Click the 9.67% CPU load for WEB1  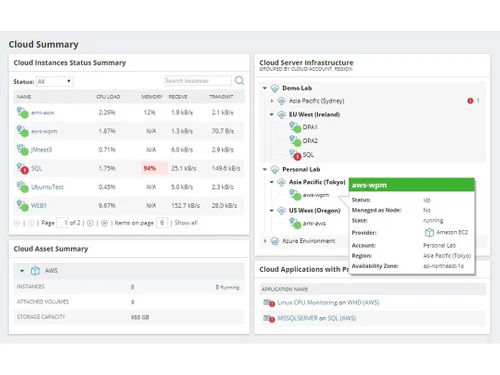coord(107,206)
